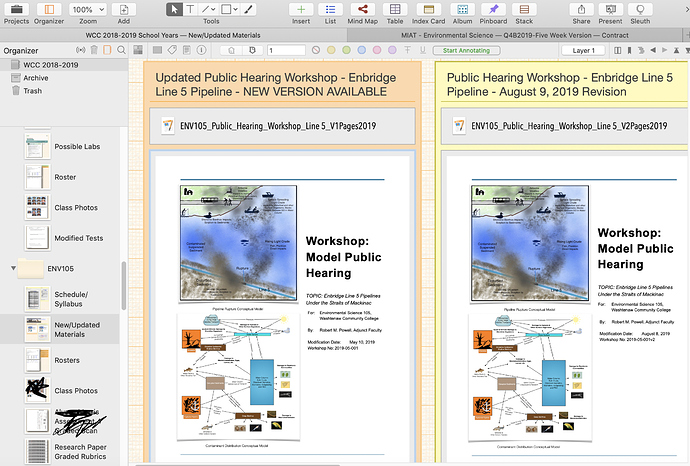690x466 pixels.
Task: Insert a Mind Map
Action: tap(363, 9)
